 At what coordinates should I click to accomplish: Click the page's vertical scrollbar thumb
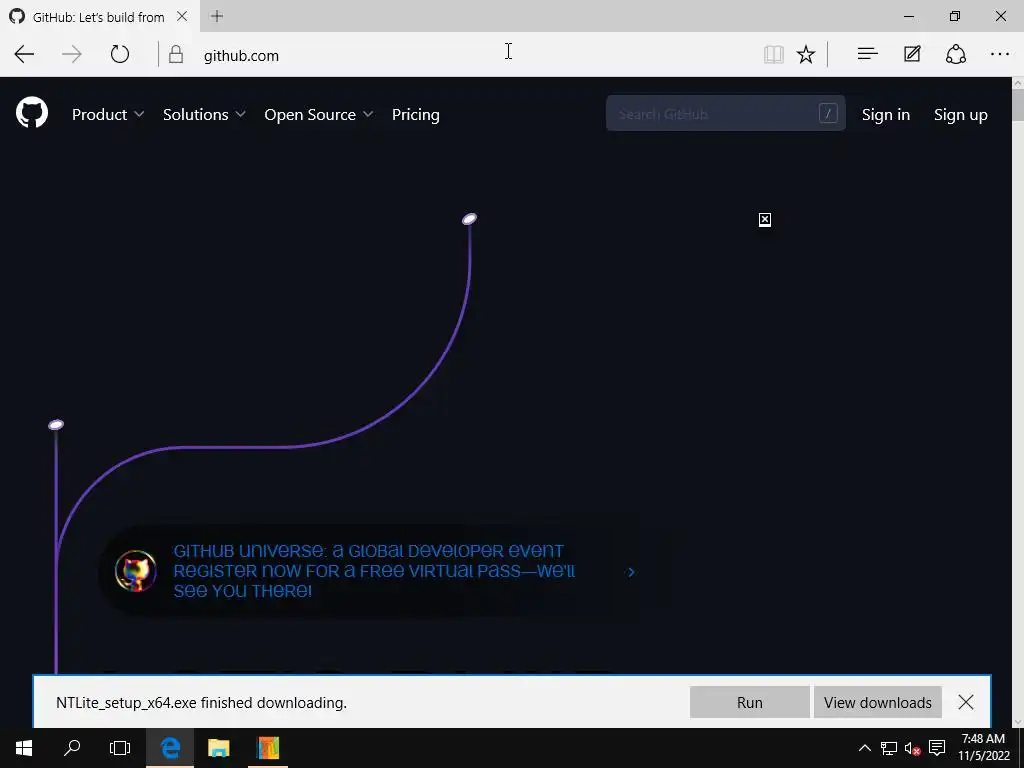point(1017,104)
